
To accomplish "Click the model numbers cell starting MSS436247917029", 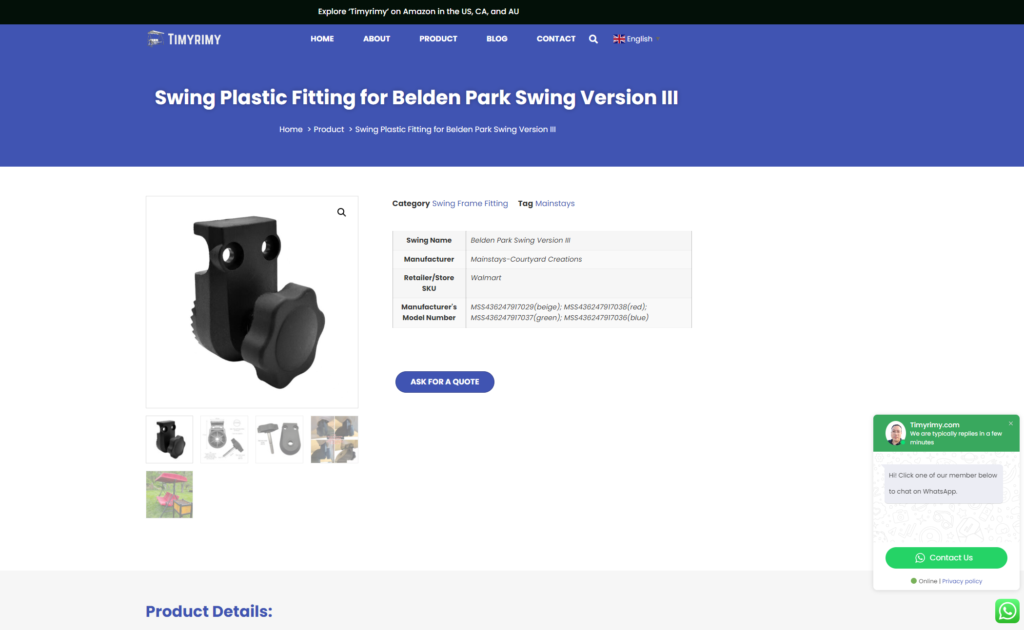I will pos(579,313).
